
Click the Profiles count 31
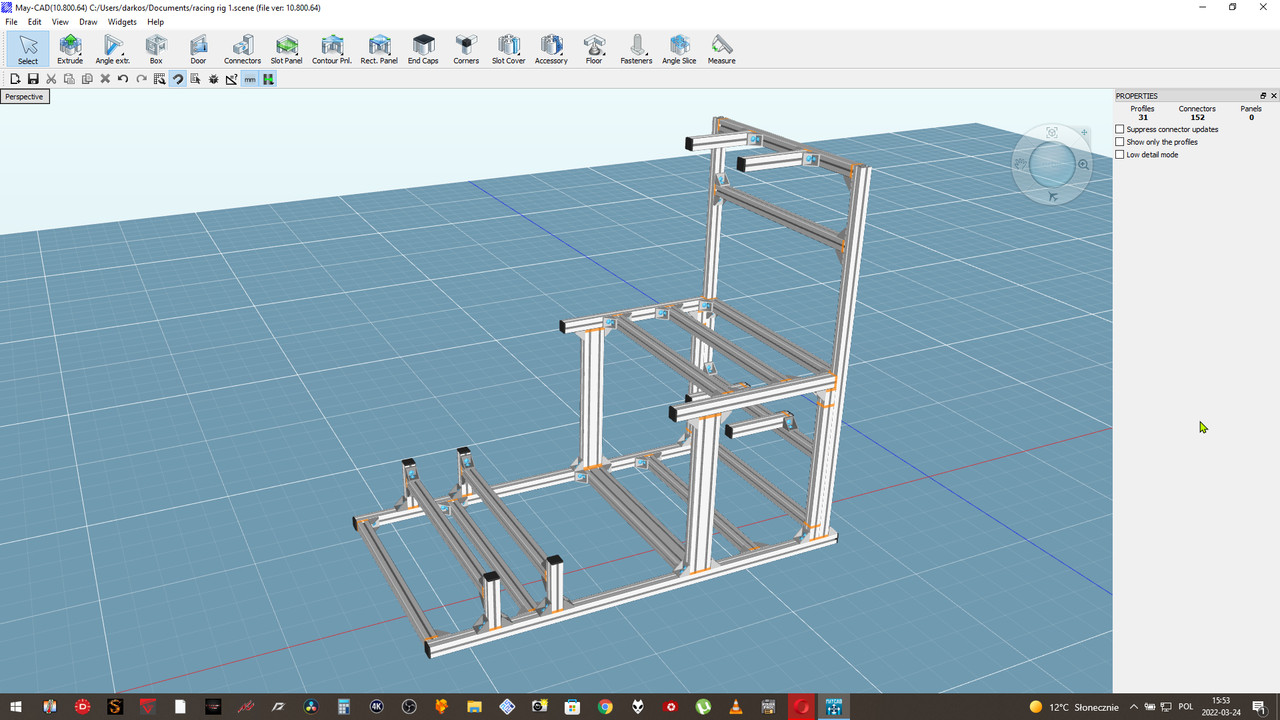coord(1143,118)
